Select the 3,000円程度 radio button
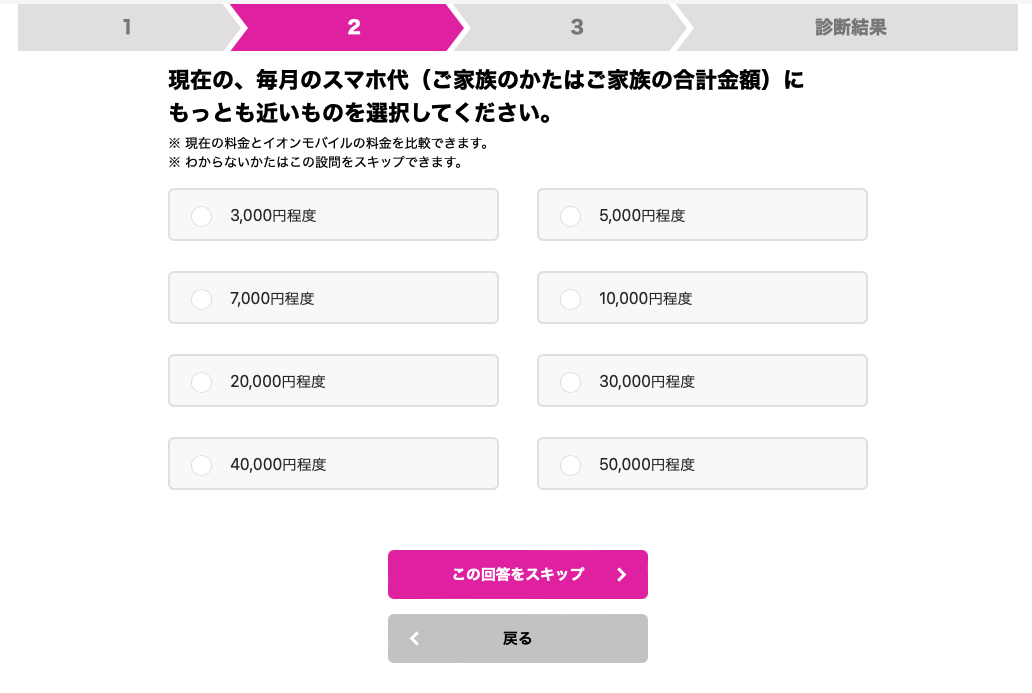The image size is (1032, 693). coord(201,216)
